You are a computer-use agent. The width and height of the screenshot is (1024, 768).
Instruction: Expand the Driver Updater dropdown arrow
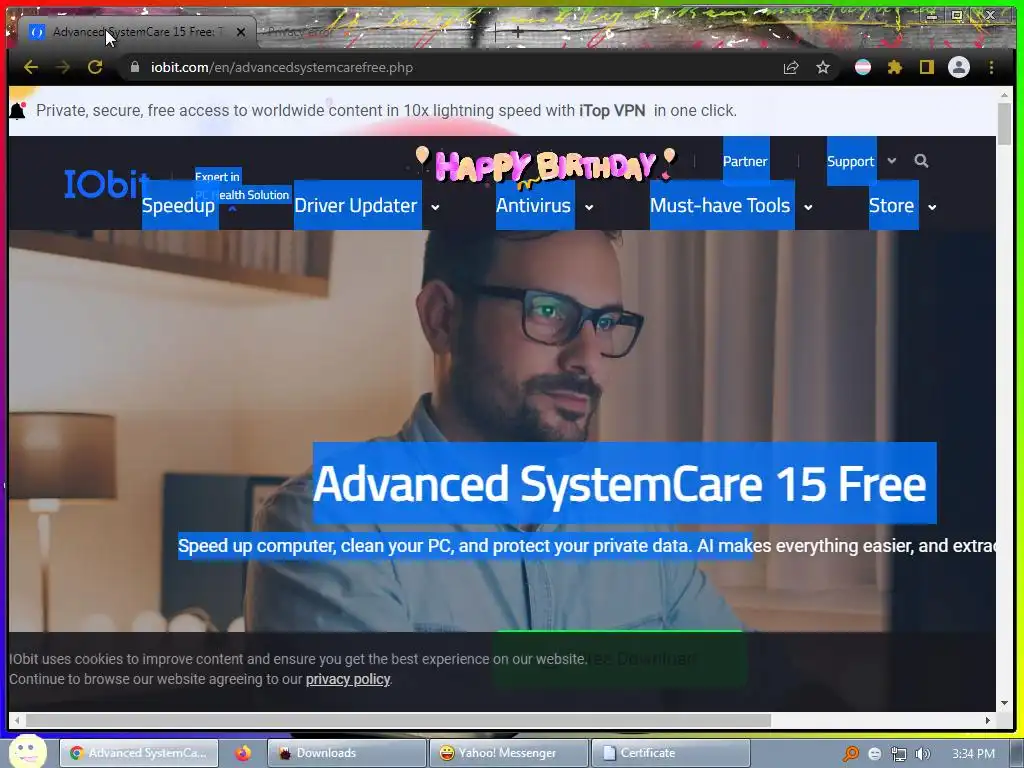435,207
